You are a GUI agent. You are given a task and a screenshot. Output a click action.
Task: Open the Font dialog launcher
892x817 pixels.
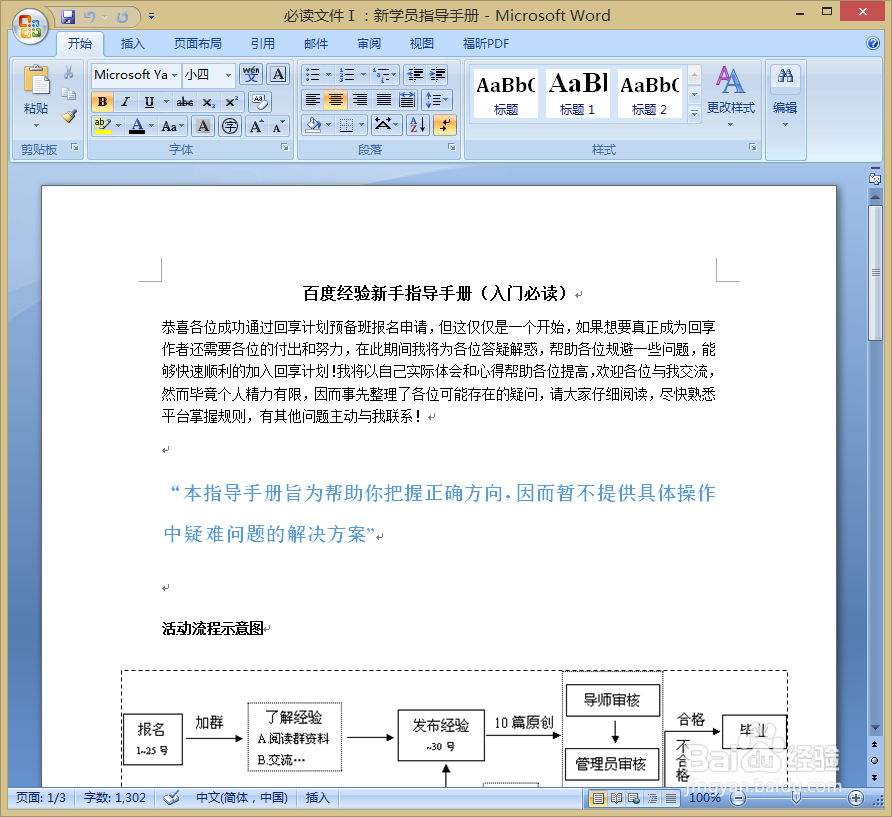[284, 147]
